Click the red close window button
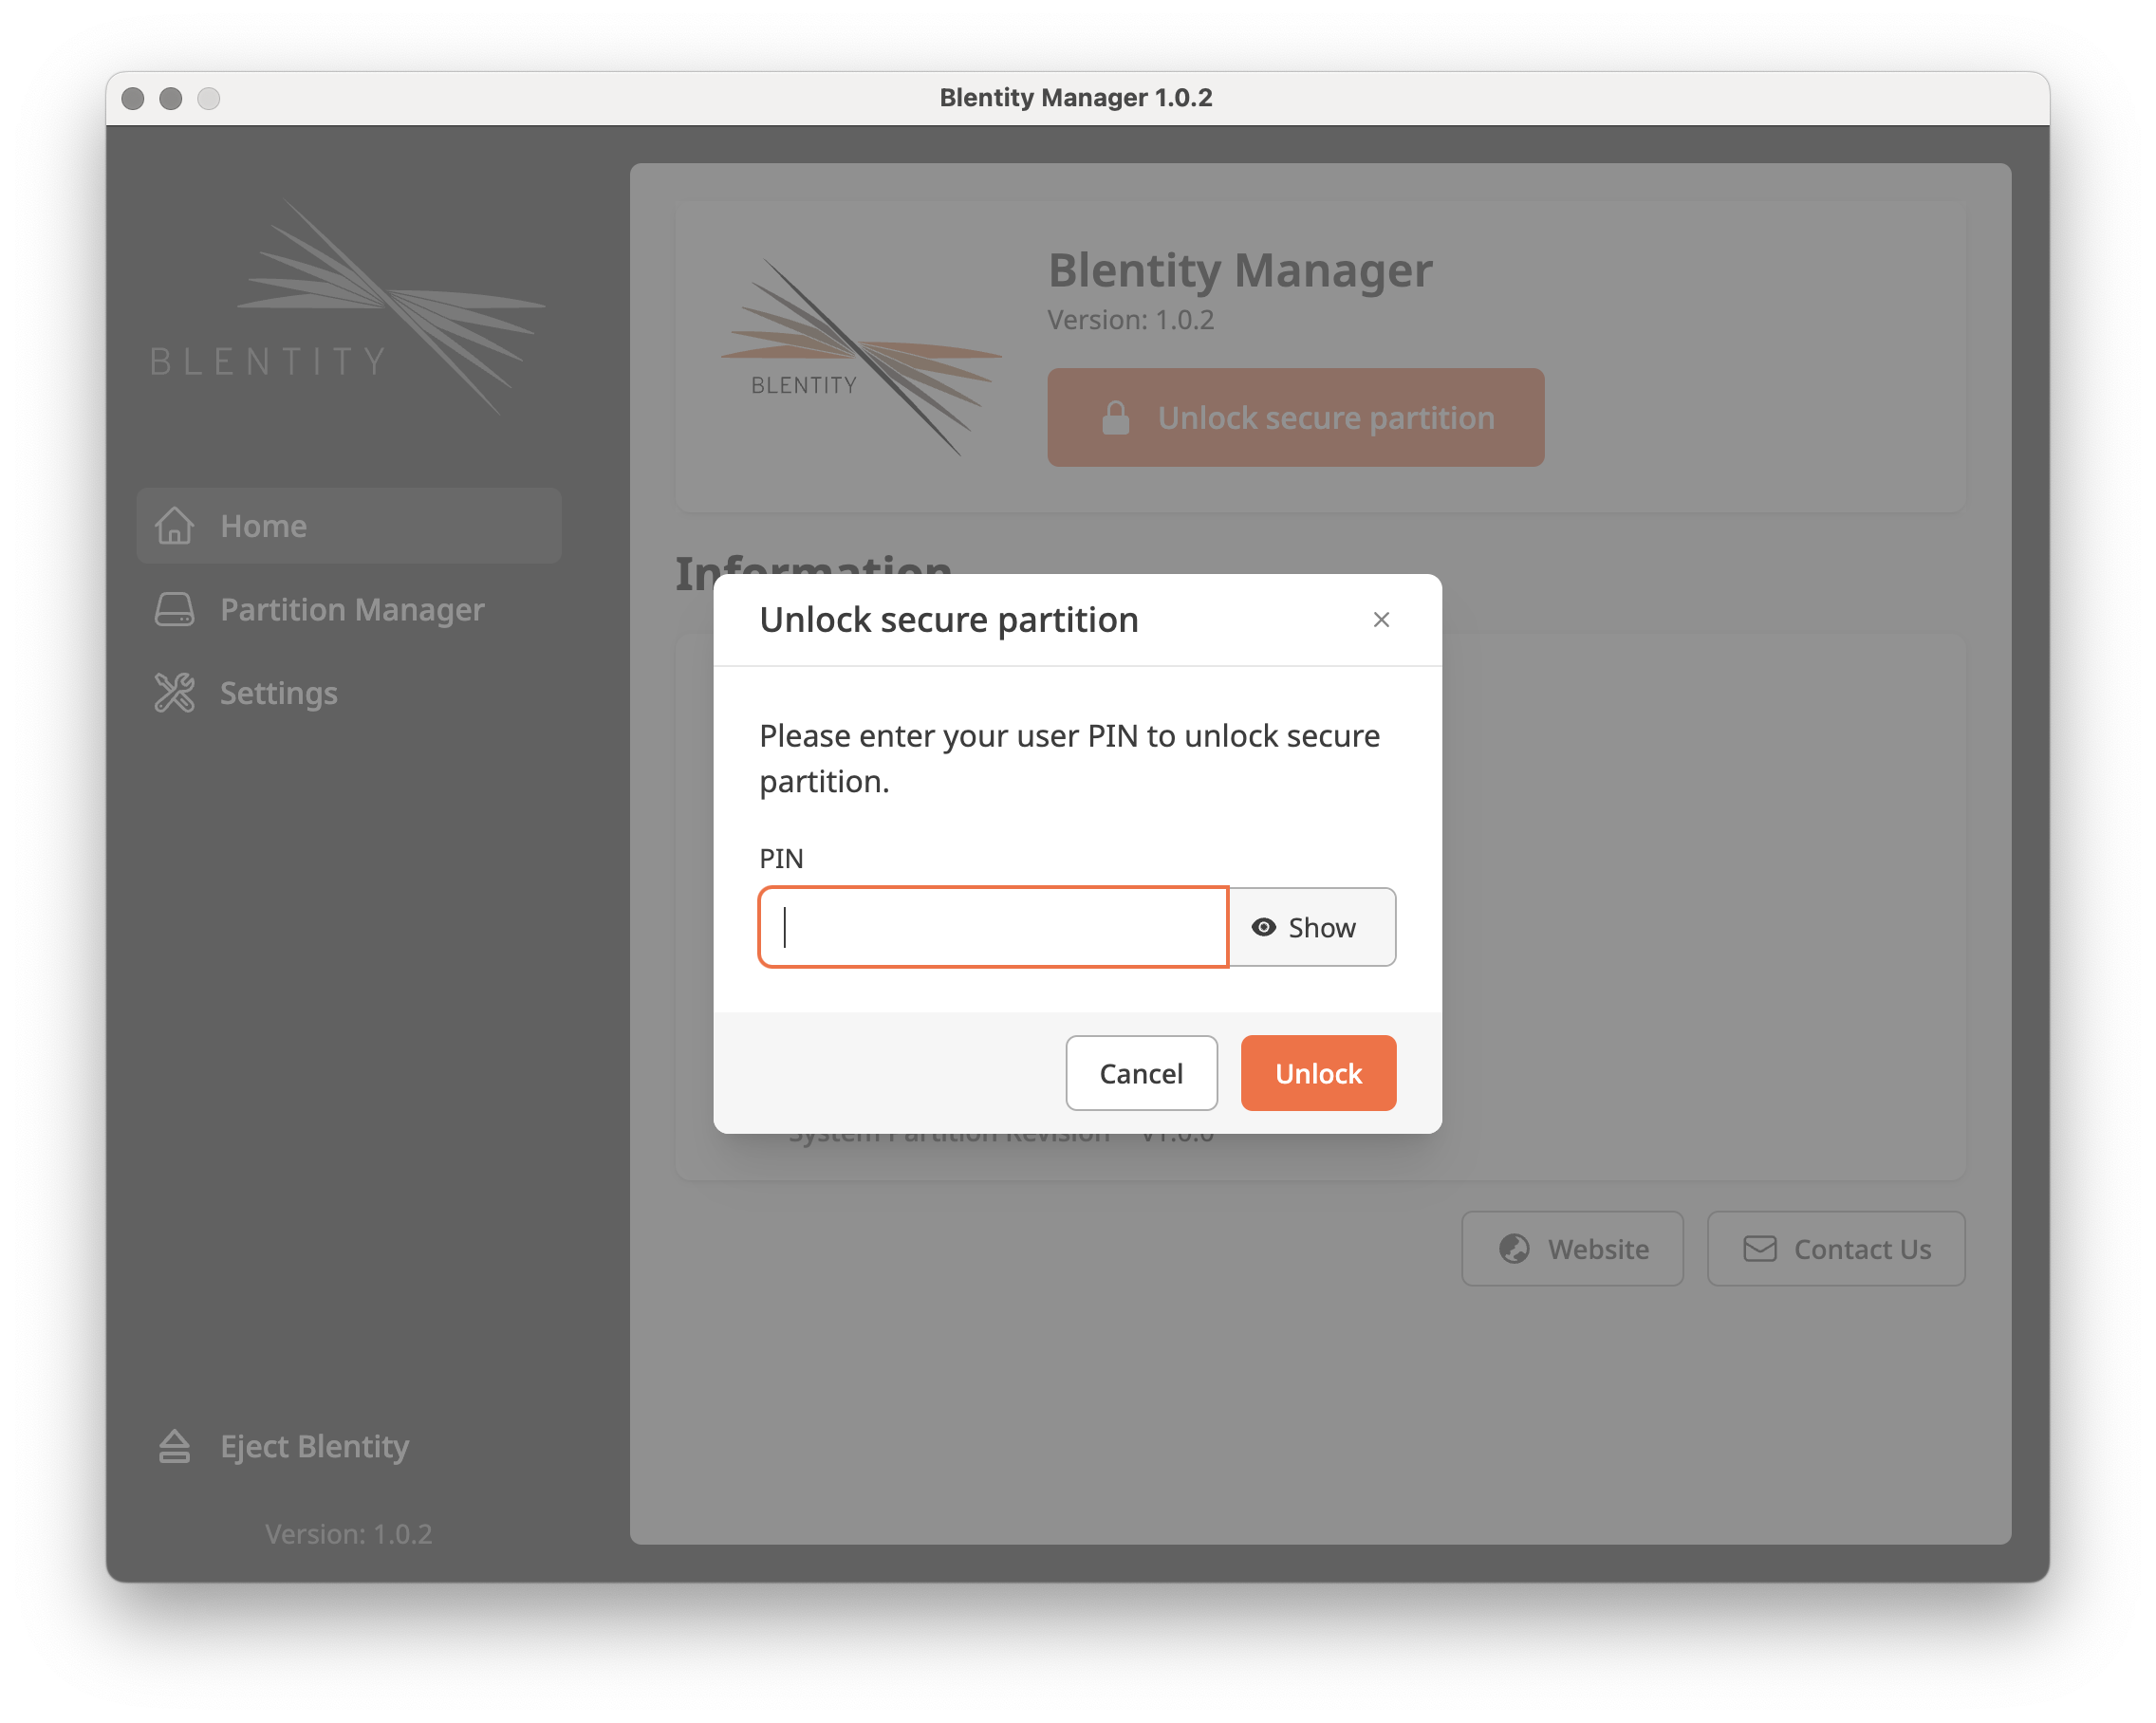The width and height of the screenshot is (2156, 1723). [x=133, y=98]
